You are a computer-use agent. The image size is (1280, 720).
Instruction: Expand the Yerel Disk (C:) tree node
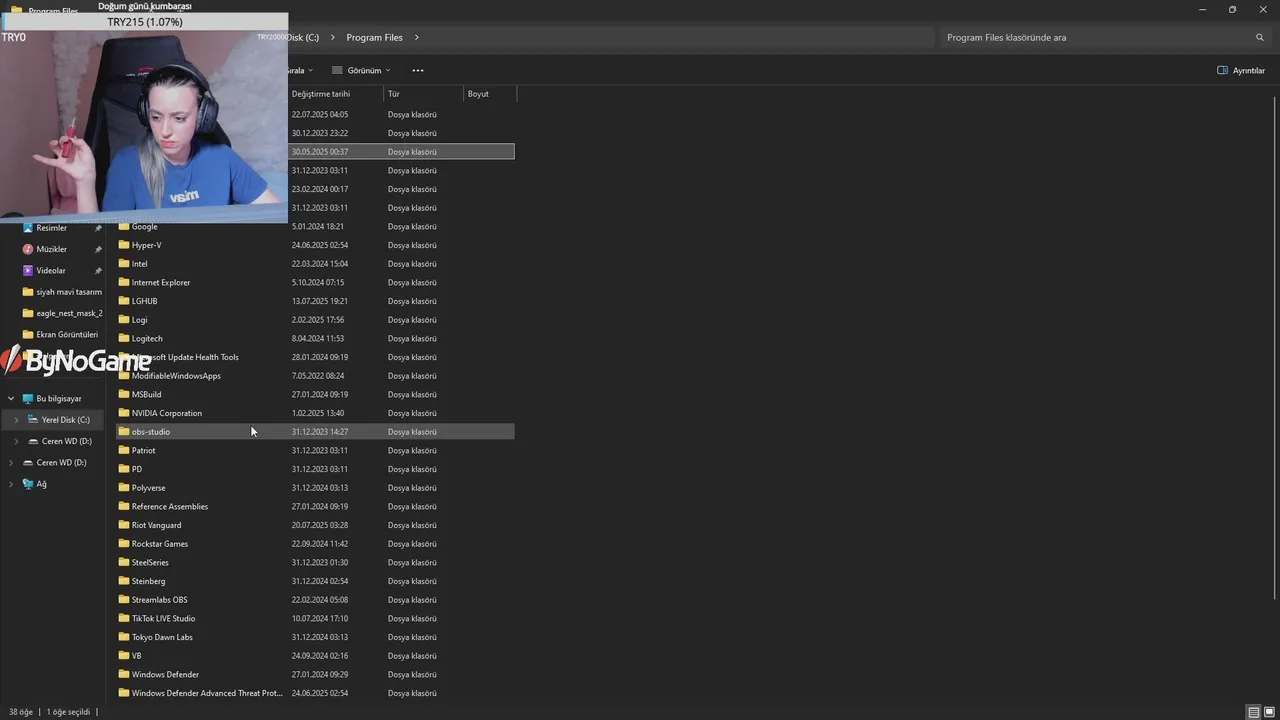[16, 420]
